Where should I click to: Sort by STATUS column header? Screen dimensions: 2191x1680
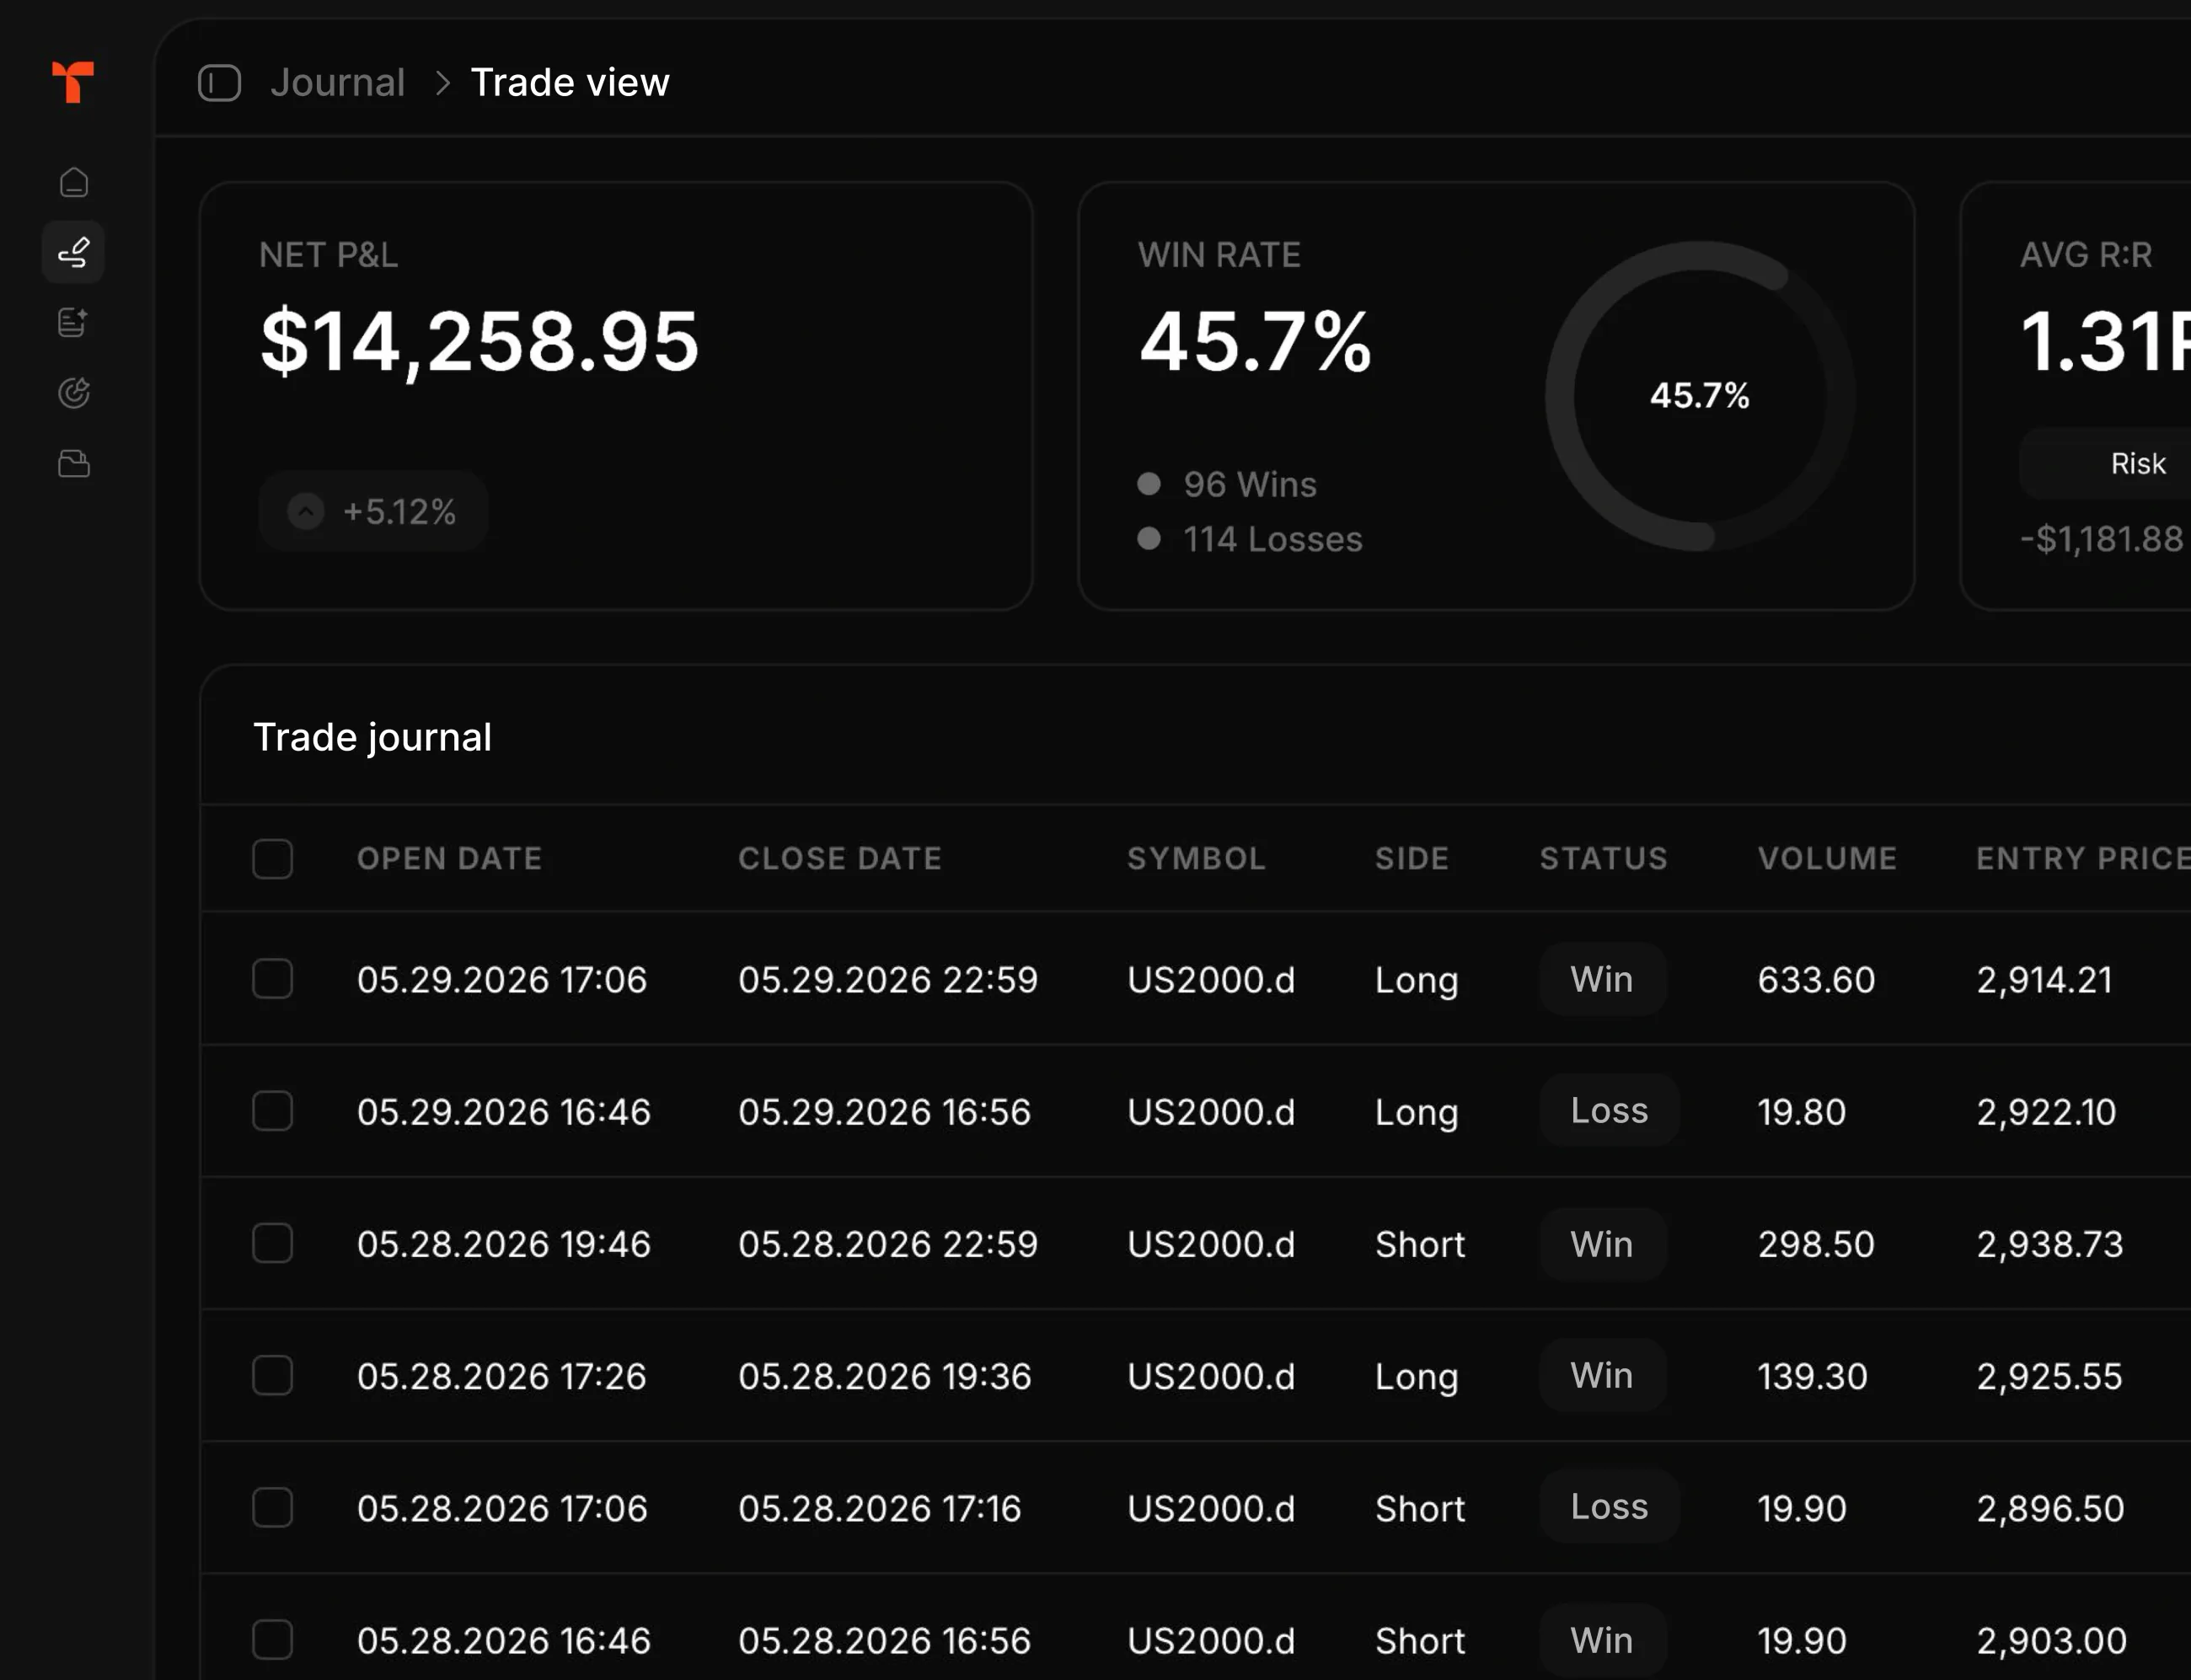[1604, 859]
